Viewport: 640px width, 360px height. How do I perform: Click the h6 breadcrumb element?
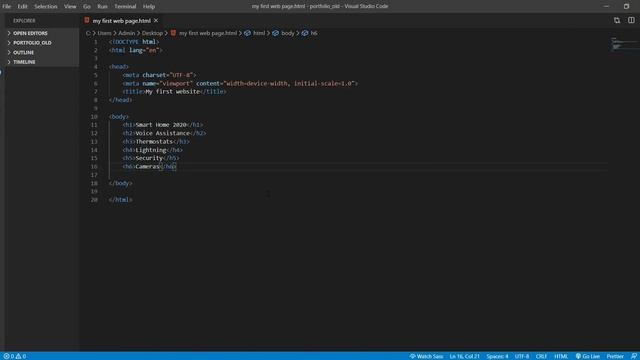point(313,33)
